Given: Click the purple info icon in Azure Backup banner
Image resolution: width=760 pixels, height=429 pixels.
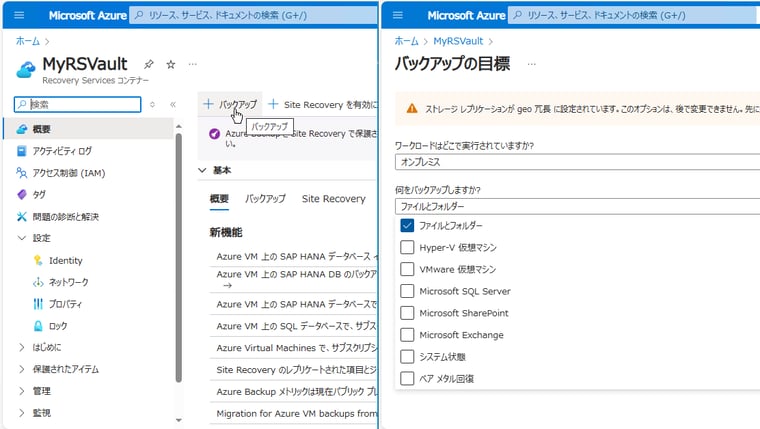Looking at the screenshot, I should point(214,134).
